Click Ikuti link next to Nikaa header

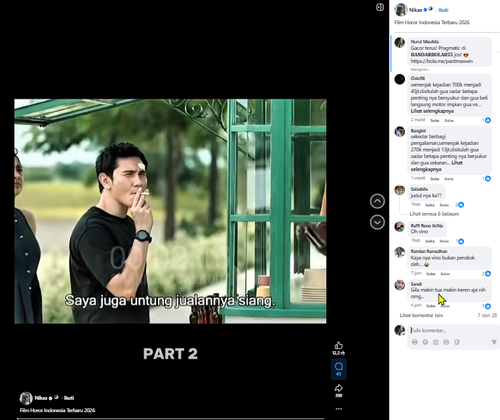point(443,10)
